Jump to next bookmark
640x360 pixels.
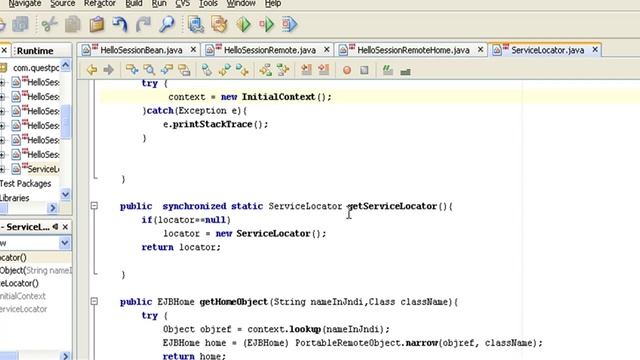pos(242,70)
